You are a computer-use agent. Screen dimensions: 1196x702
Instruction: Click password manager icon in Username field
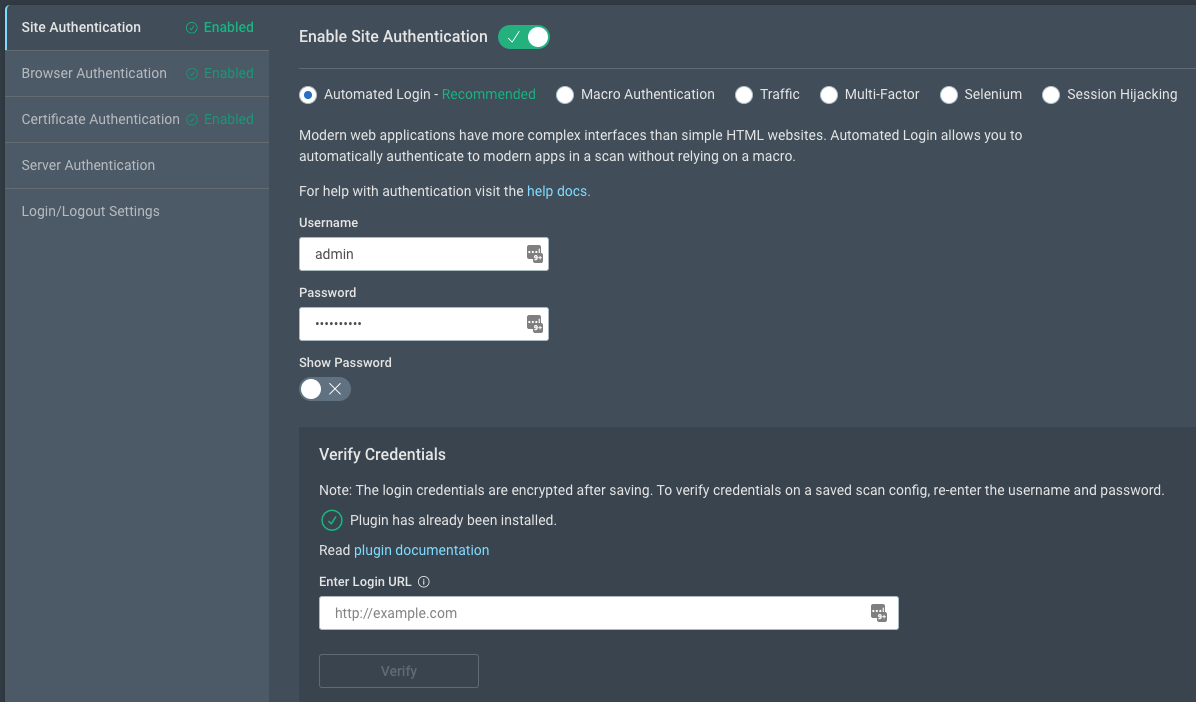pos(535,254)
